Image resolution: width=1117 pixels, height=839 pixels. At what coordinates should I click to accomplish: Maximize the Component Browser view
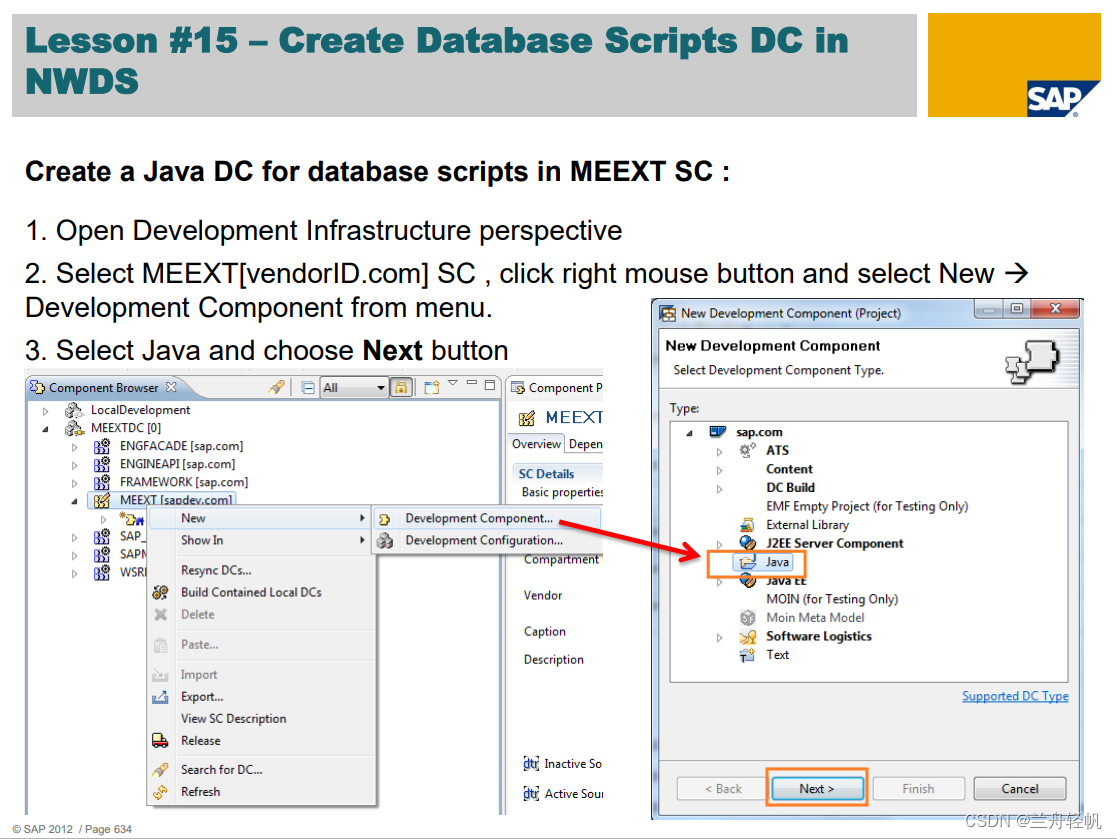coord(490,385)
